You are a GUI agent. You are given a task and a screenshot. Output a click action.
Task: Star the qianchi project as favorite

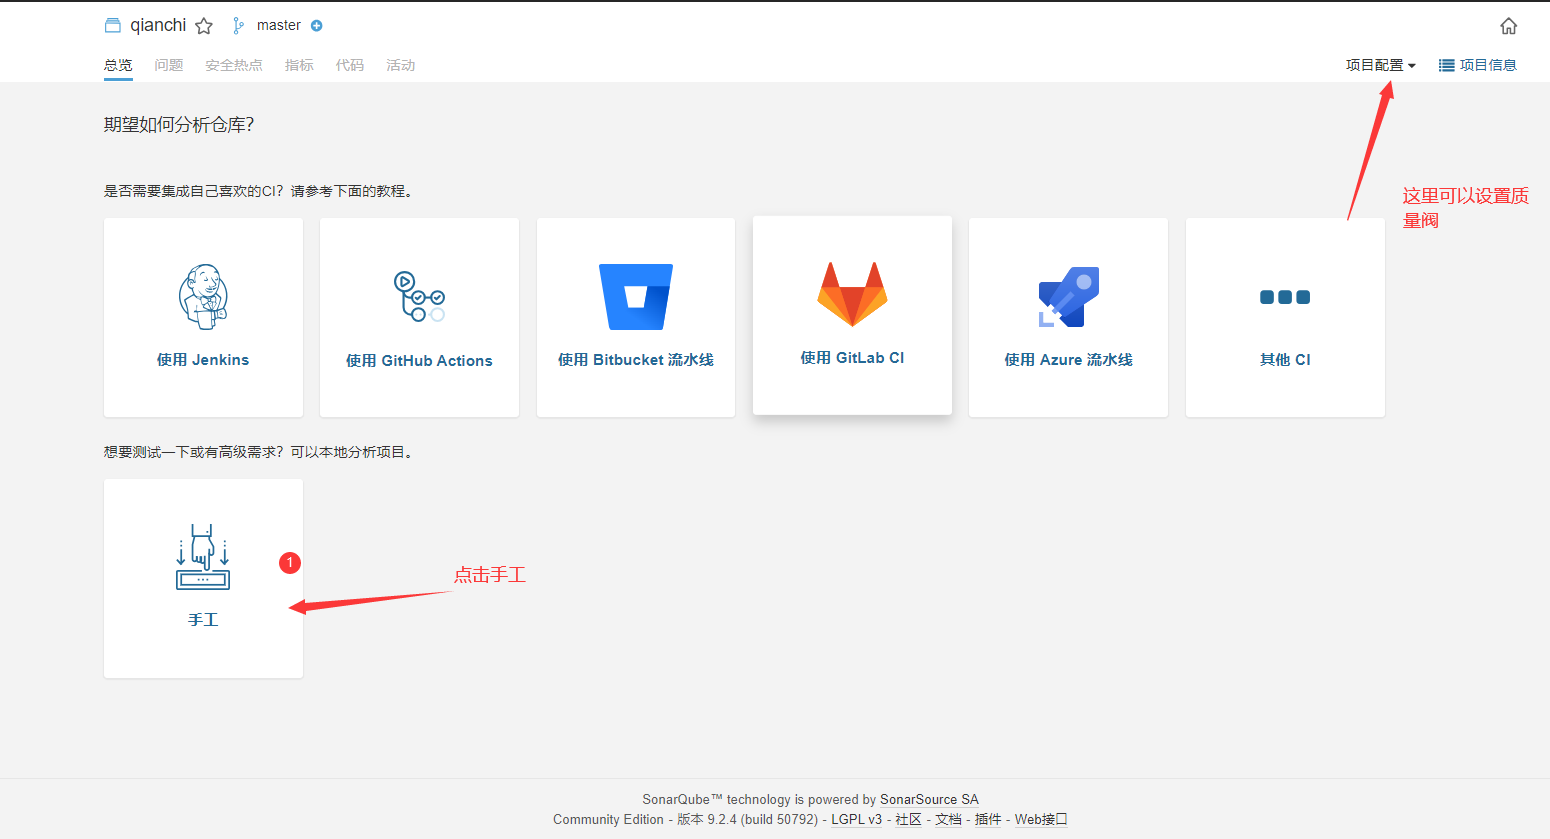[x=204, y=26]
